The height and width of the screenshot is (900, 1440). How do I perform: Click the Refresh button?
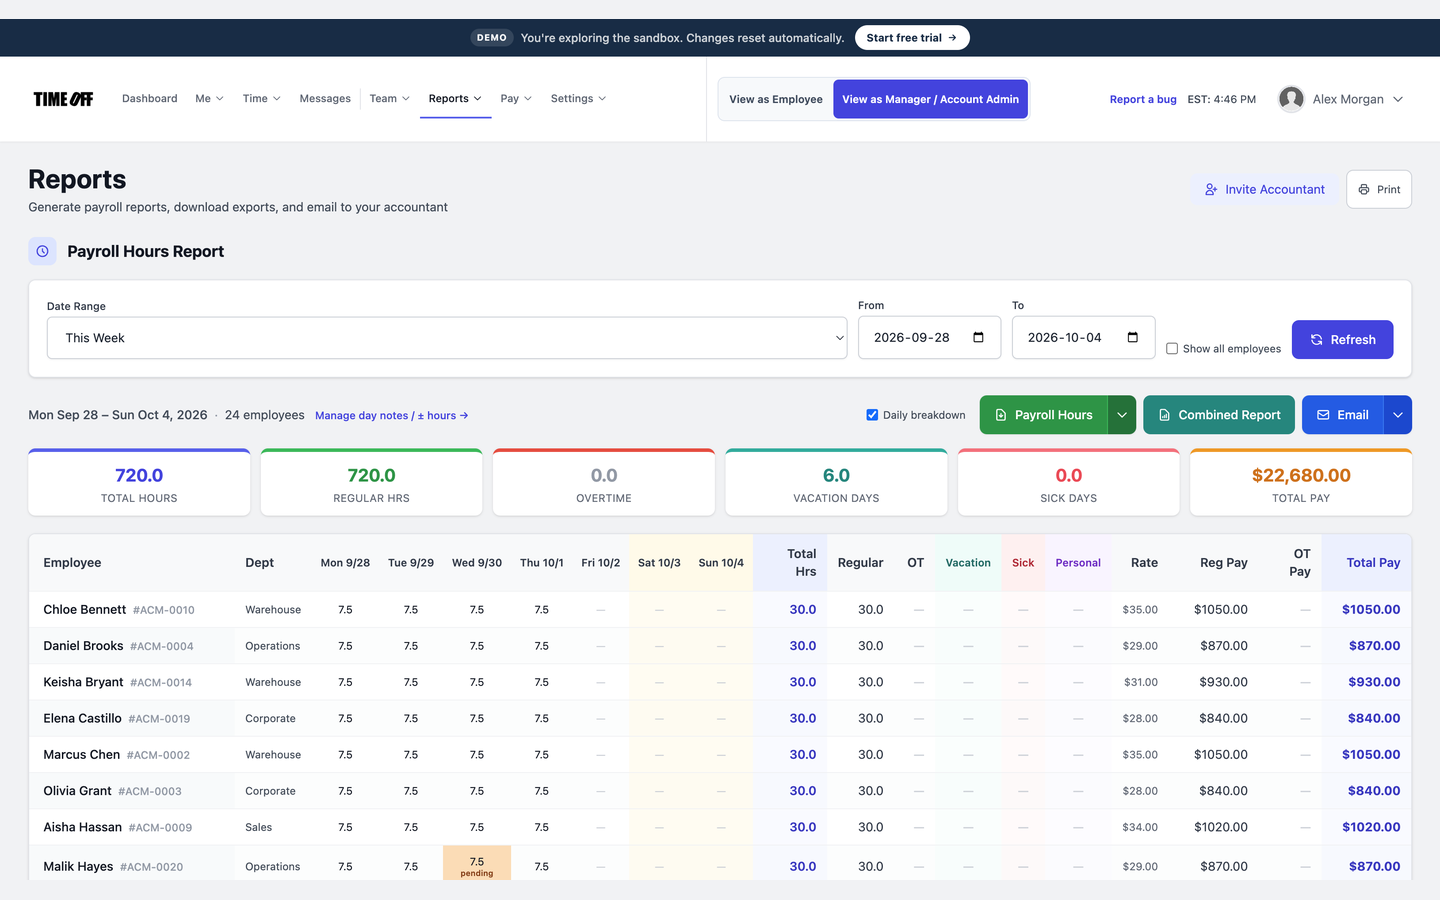tap(1342, 339)
